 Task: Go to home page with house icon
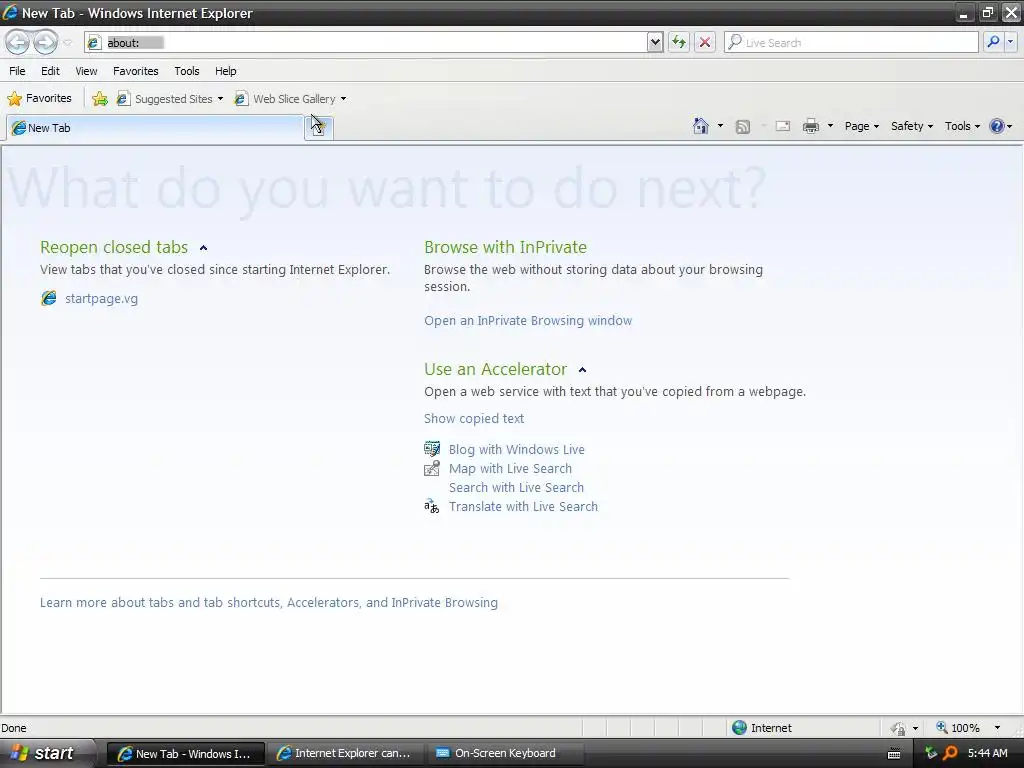pyautogui.click(x=701, y=126)
